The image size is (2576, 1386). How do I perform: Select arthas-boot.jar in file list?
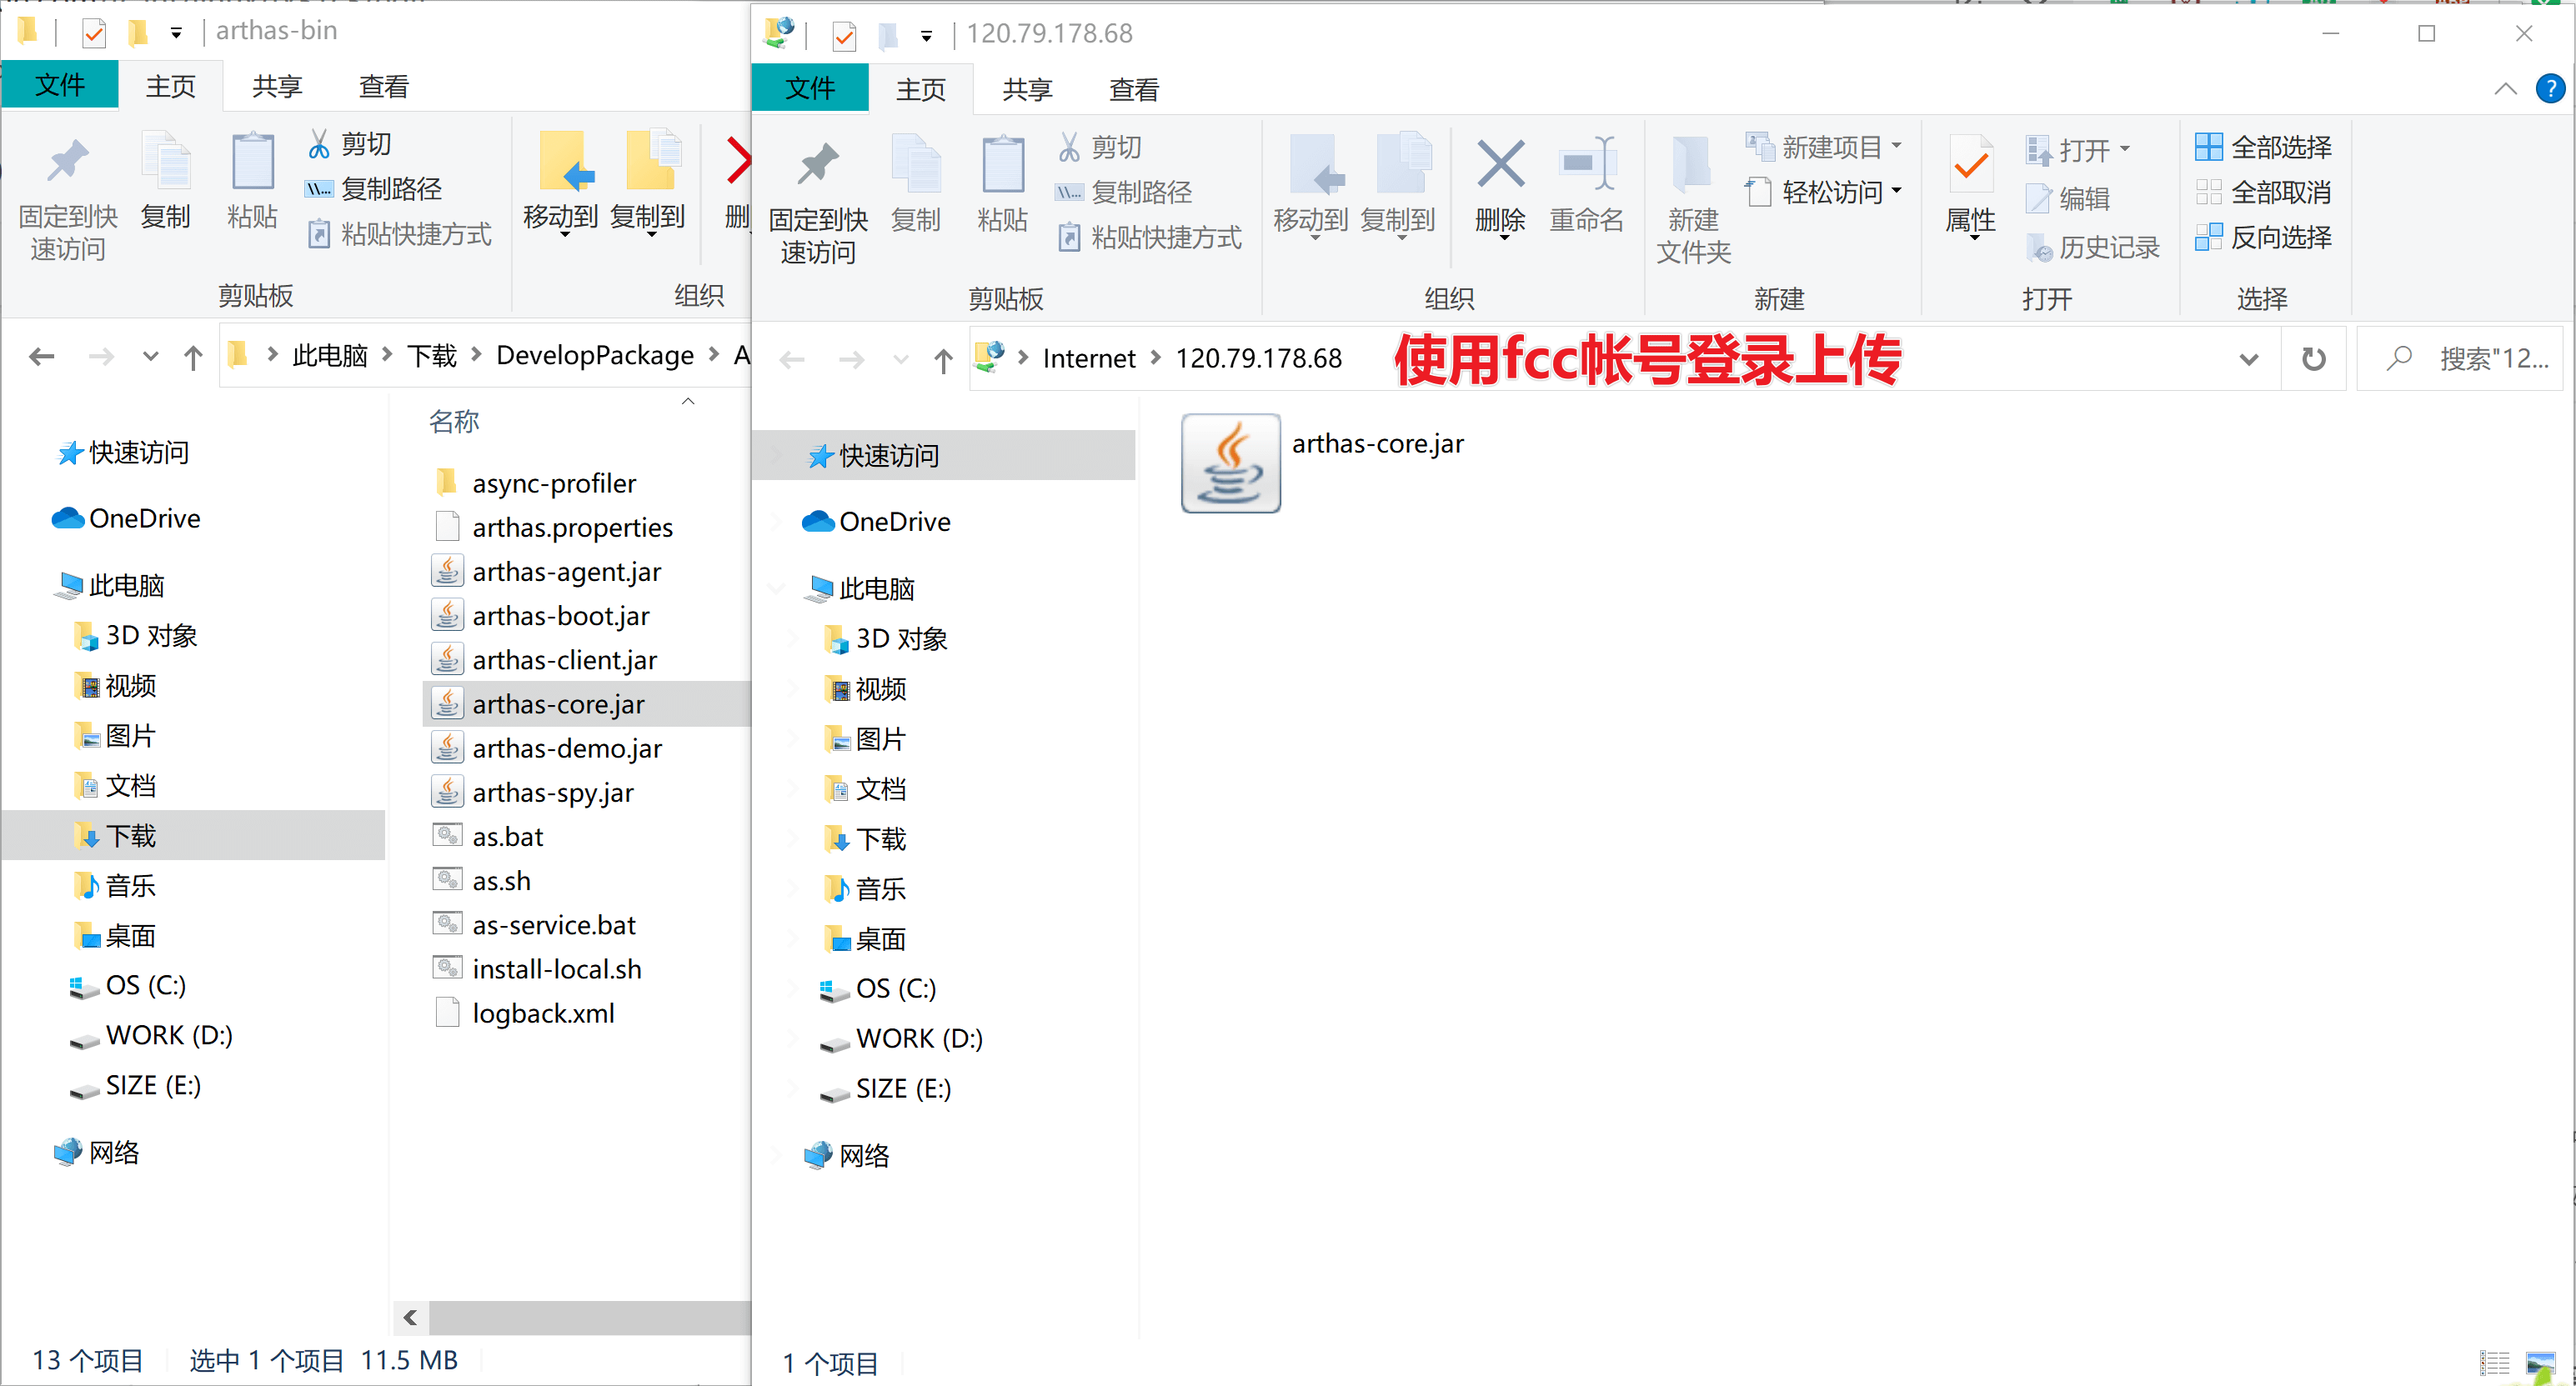click(560, 616)
